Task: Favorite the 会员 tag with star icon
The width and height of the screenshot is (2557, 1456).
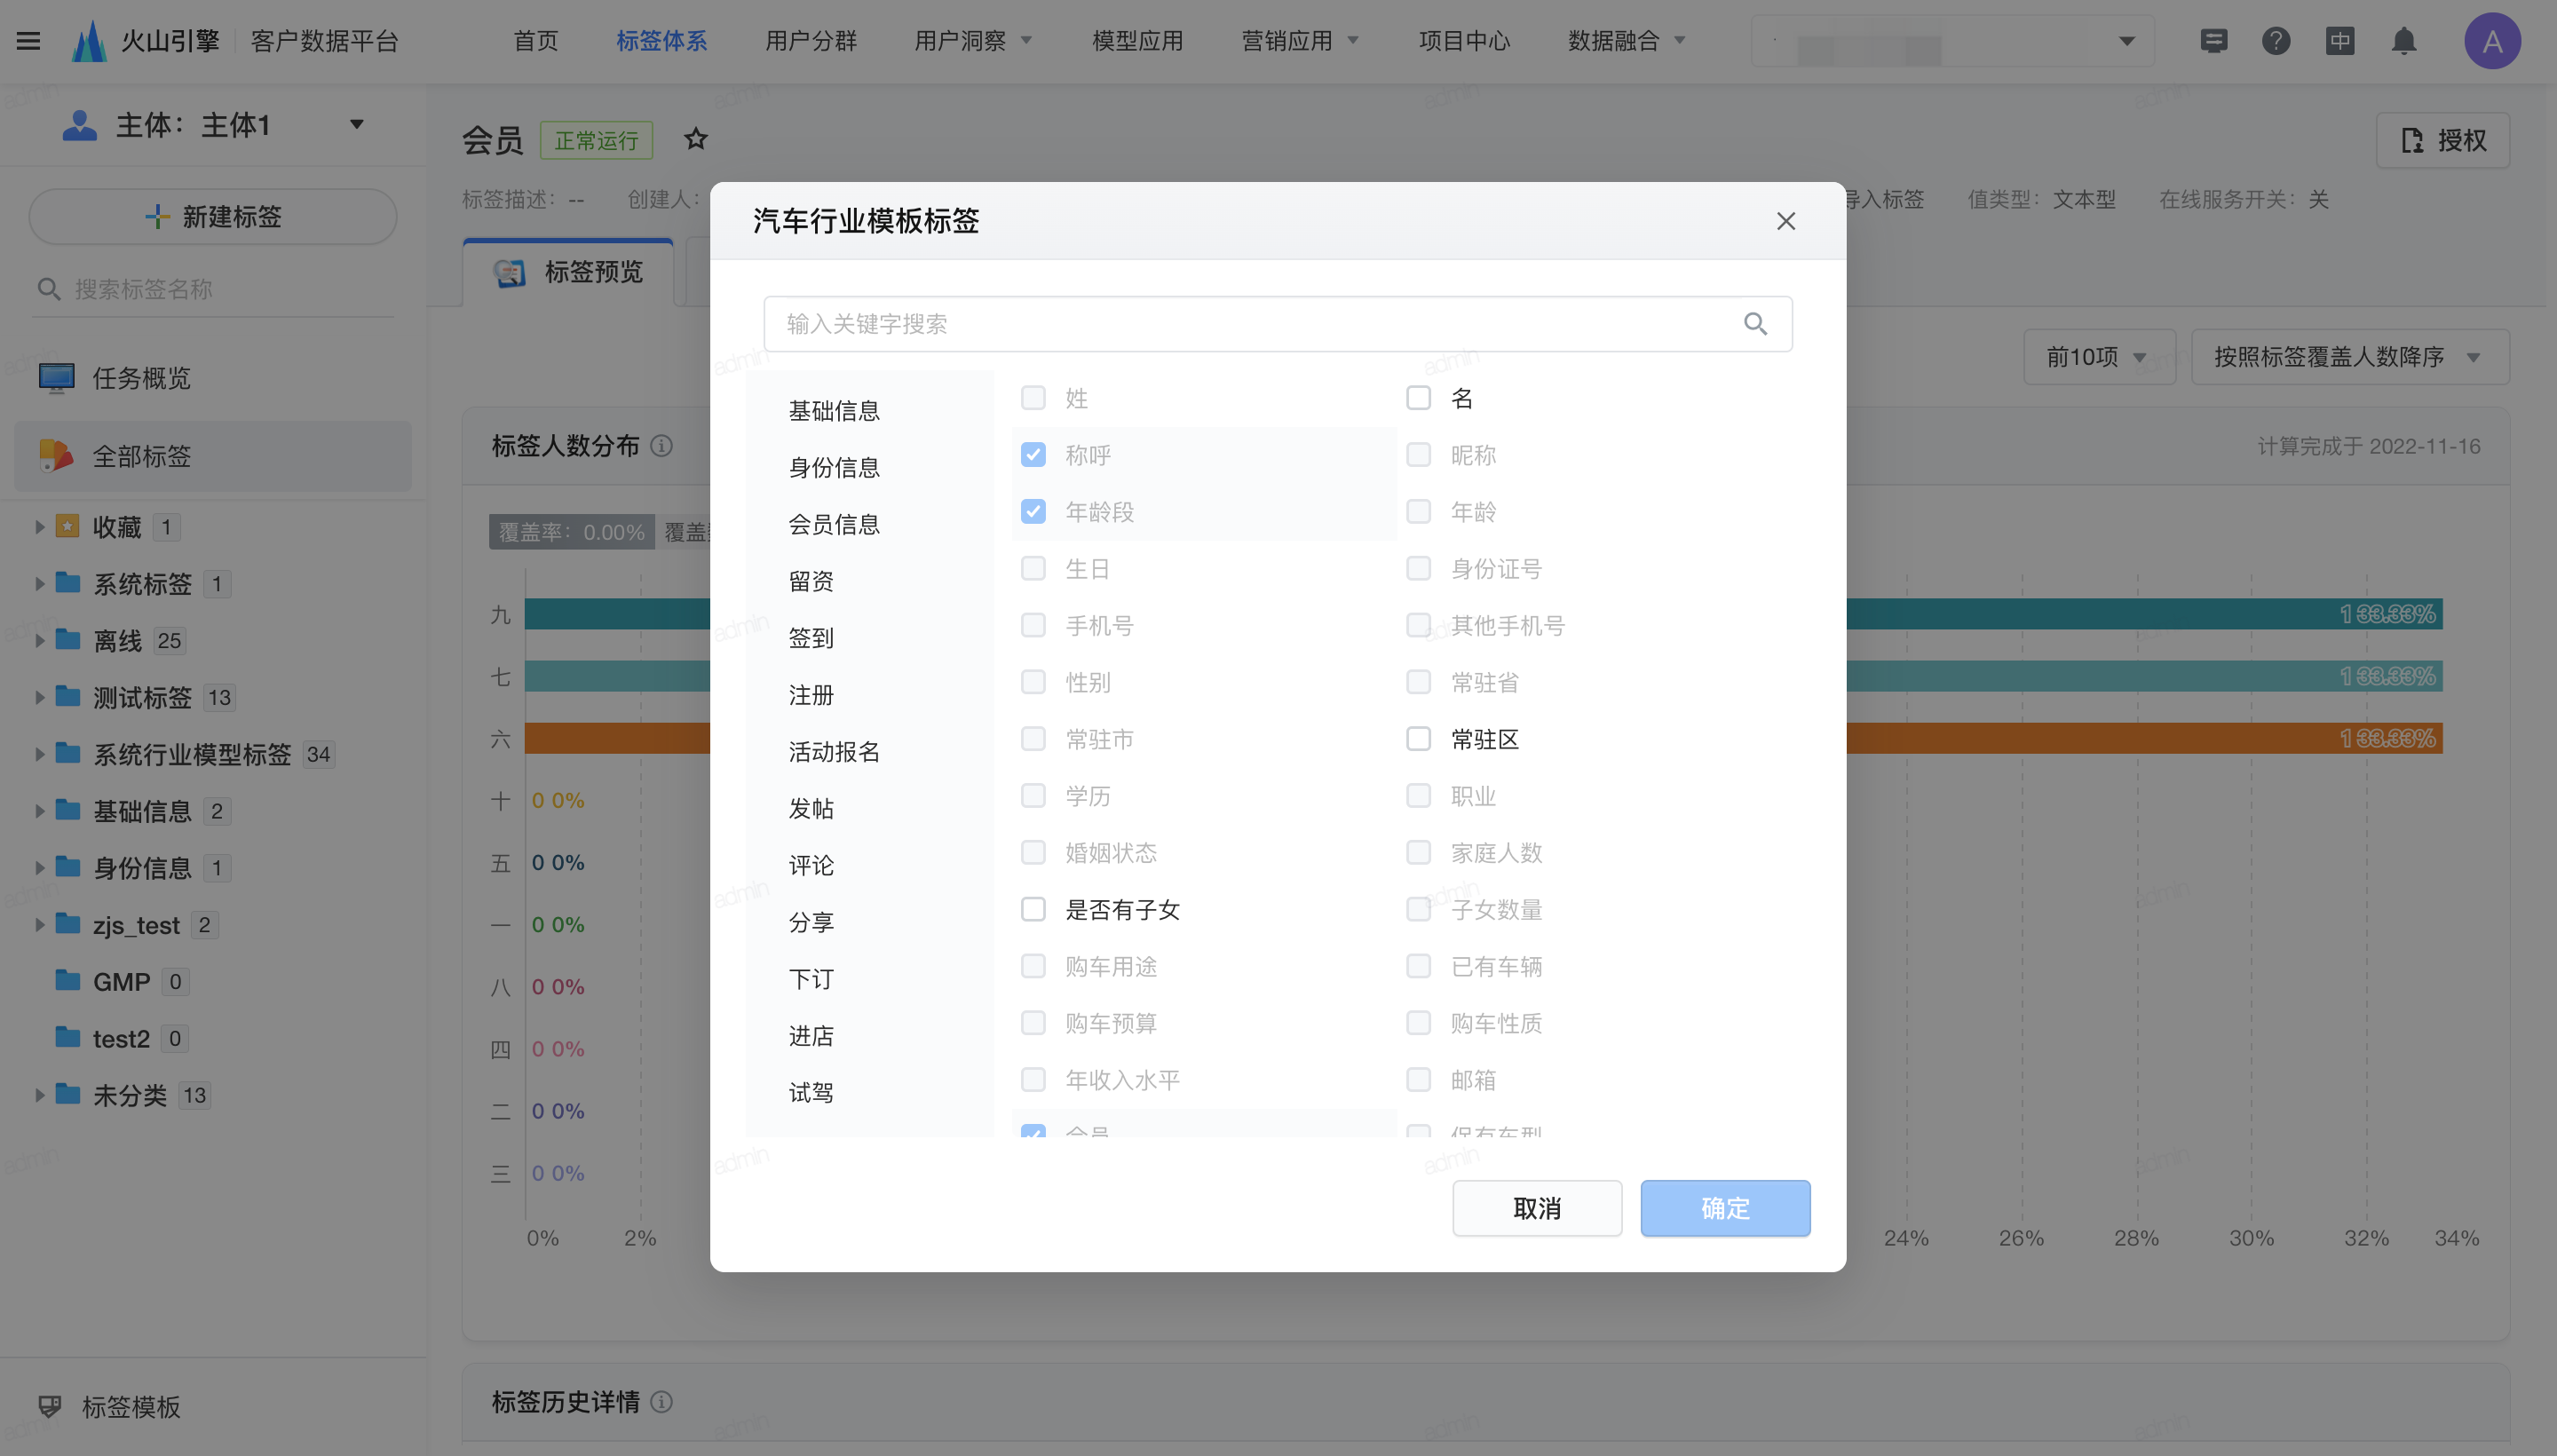Action: tap(696, 139)
